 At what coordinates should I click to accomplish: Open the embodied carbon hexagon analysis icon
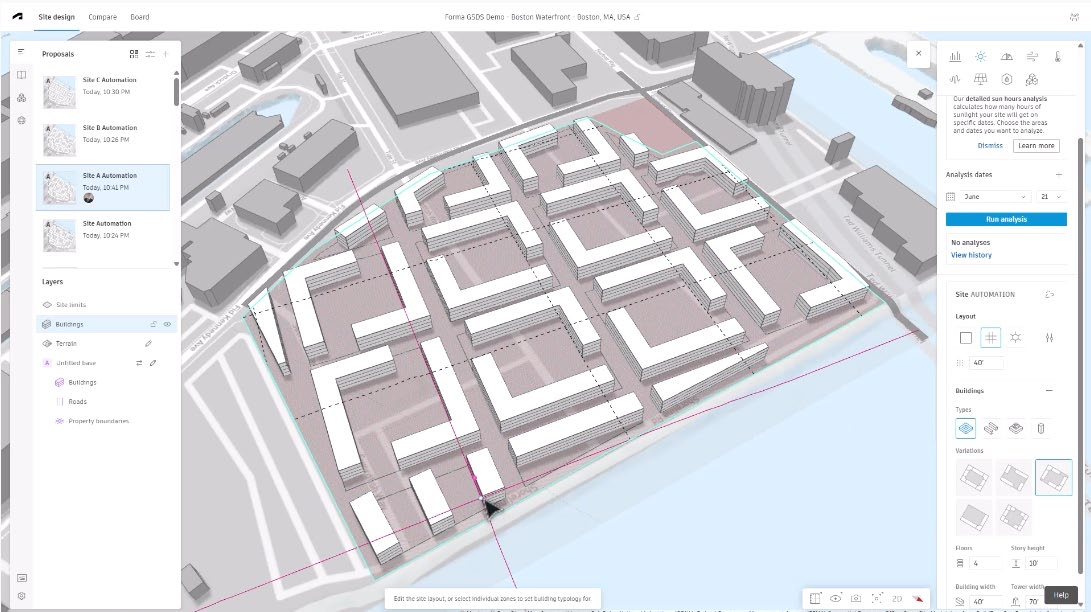point(1006,79)
